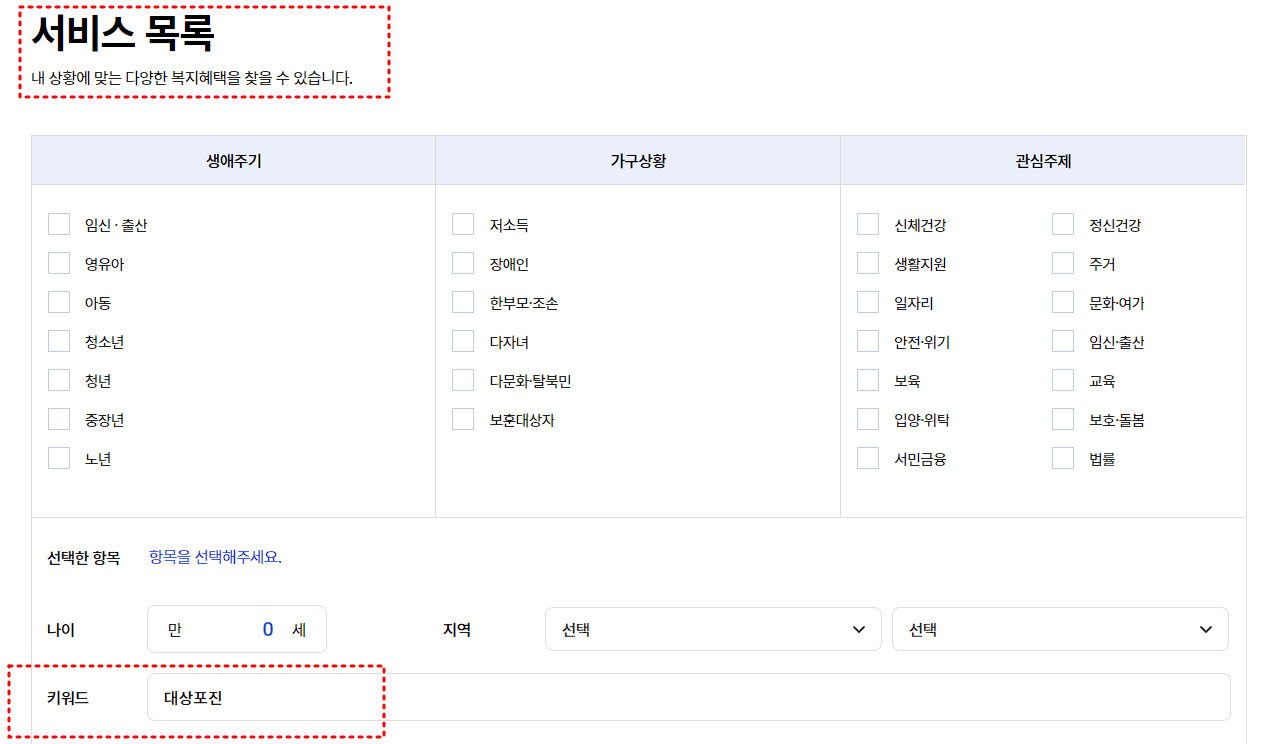1268x744 pixels.
Task: Check the 저소득 checkbox
Action: [x=463, y=224]
